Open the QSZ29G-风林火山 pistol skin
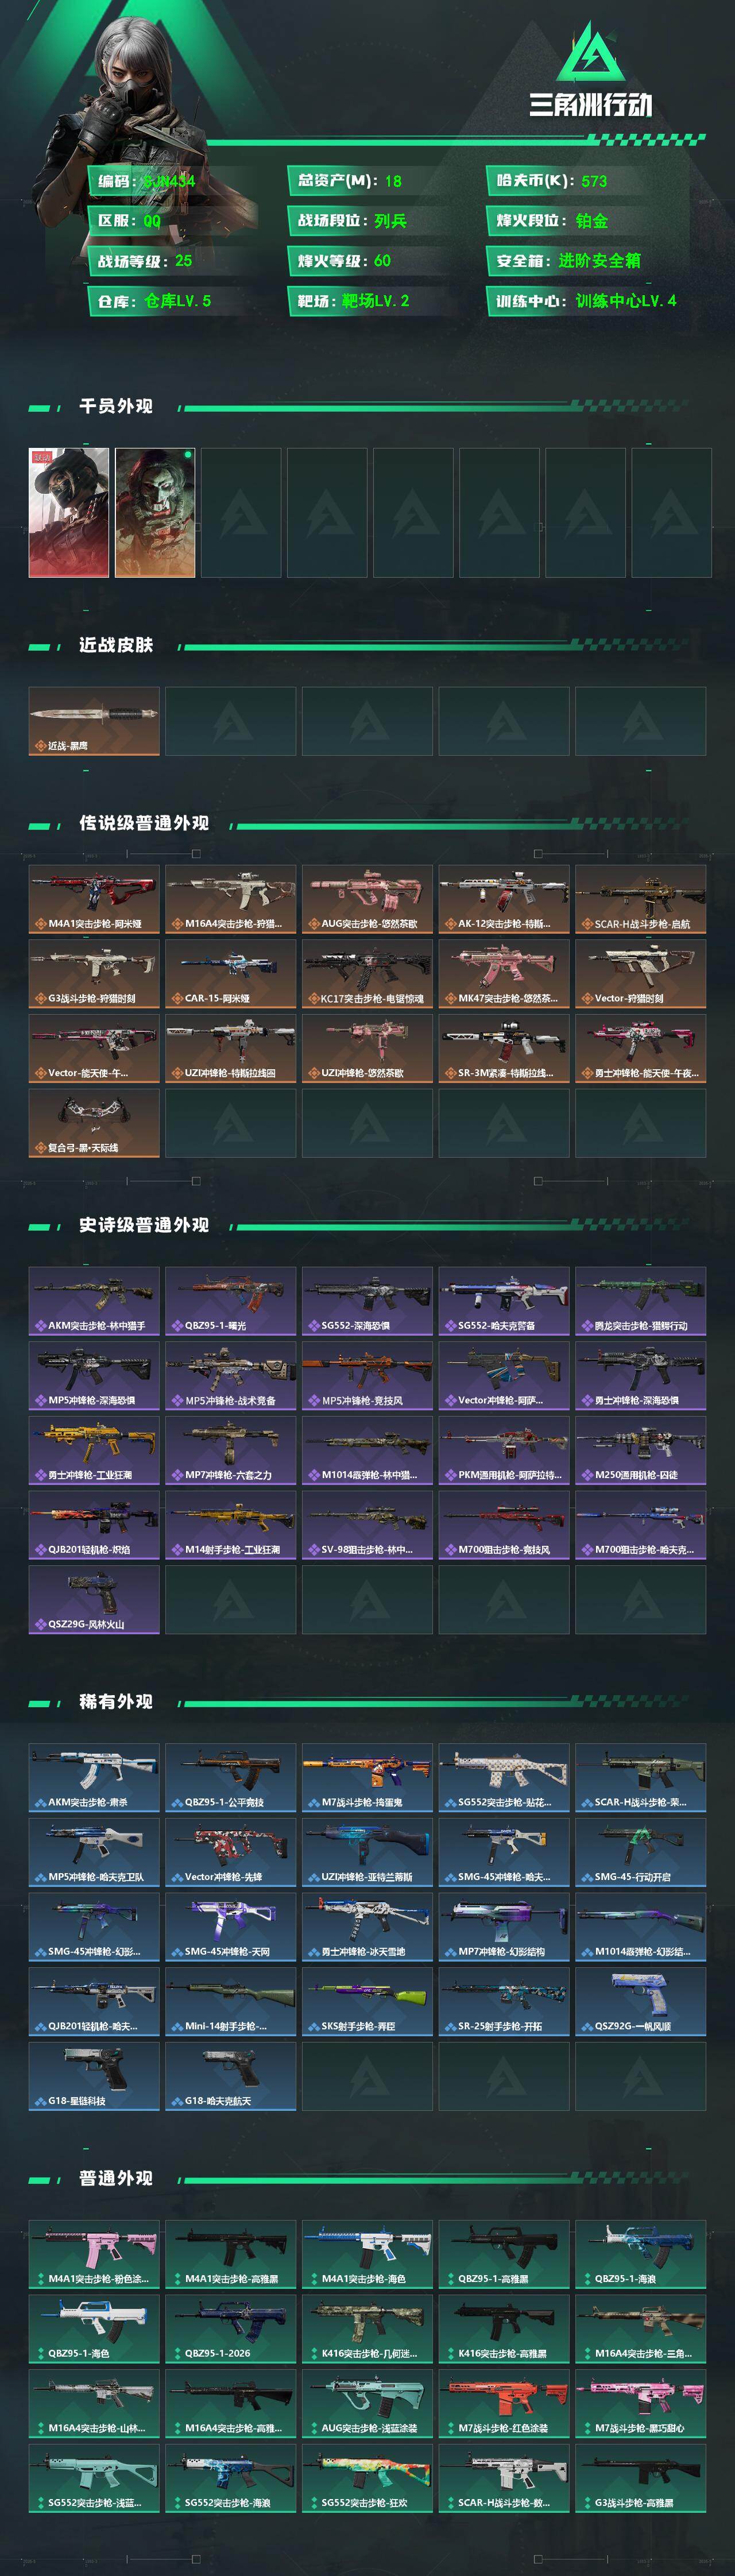Image resolution: width=735 pixels, height=2576 pixels. (x=94, y=1599)
